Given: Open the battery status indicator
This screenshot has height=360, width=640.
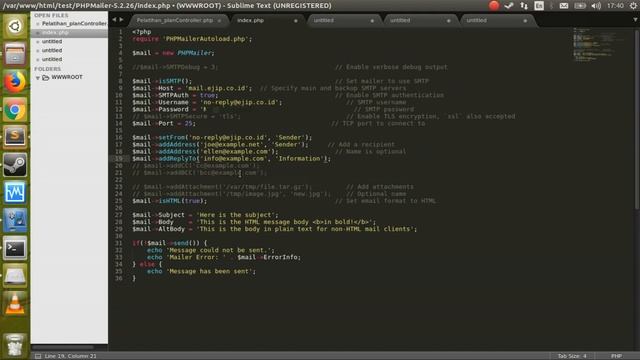Looking at the screenshot, I should [580, 5].
